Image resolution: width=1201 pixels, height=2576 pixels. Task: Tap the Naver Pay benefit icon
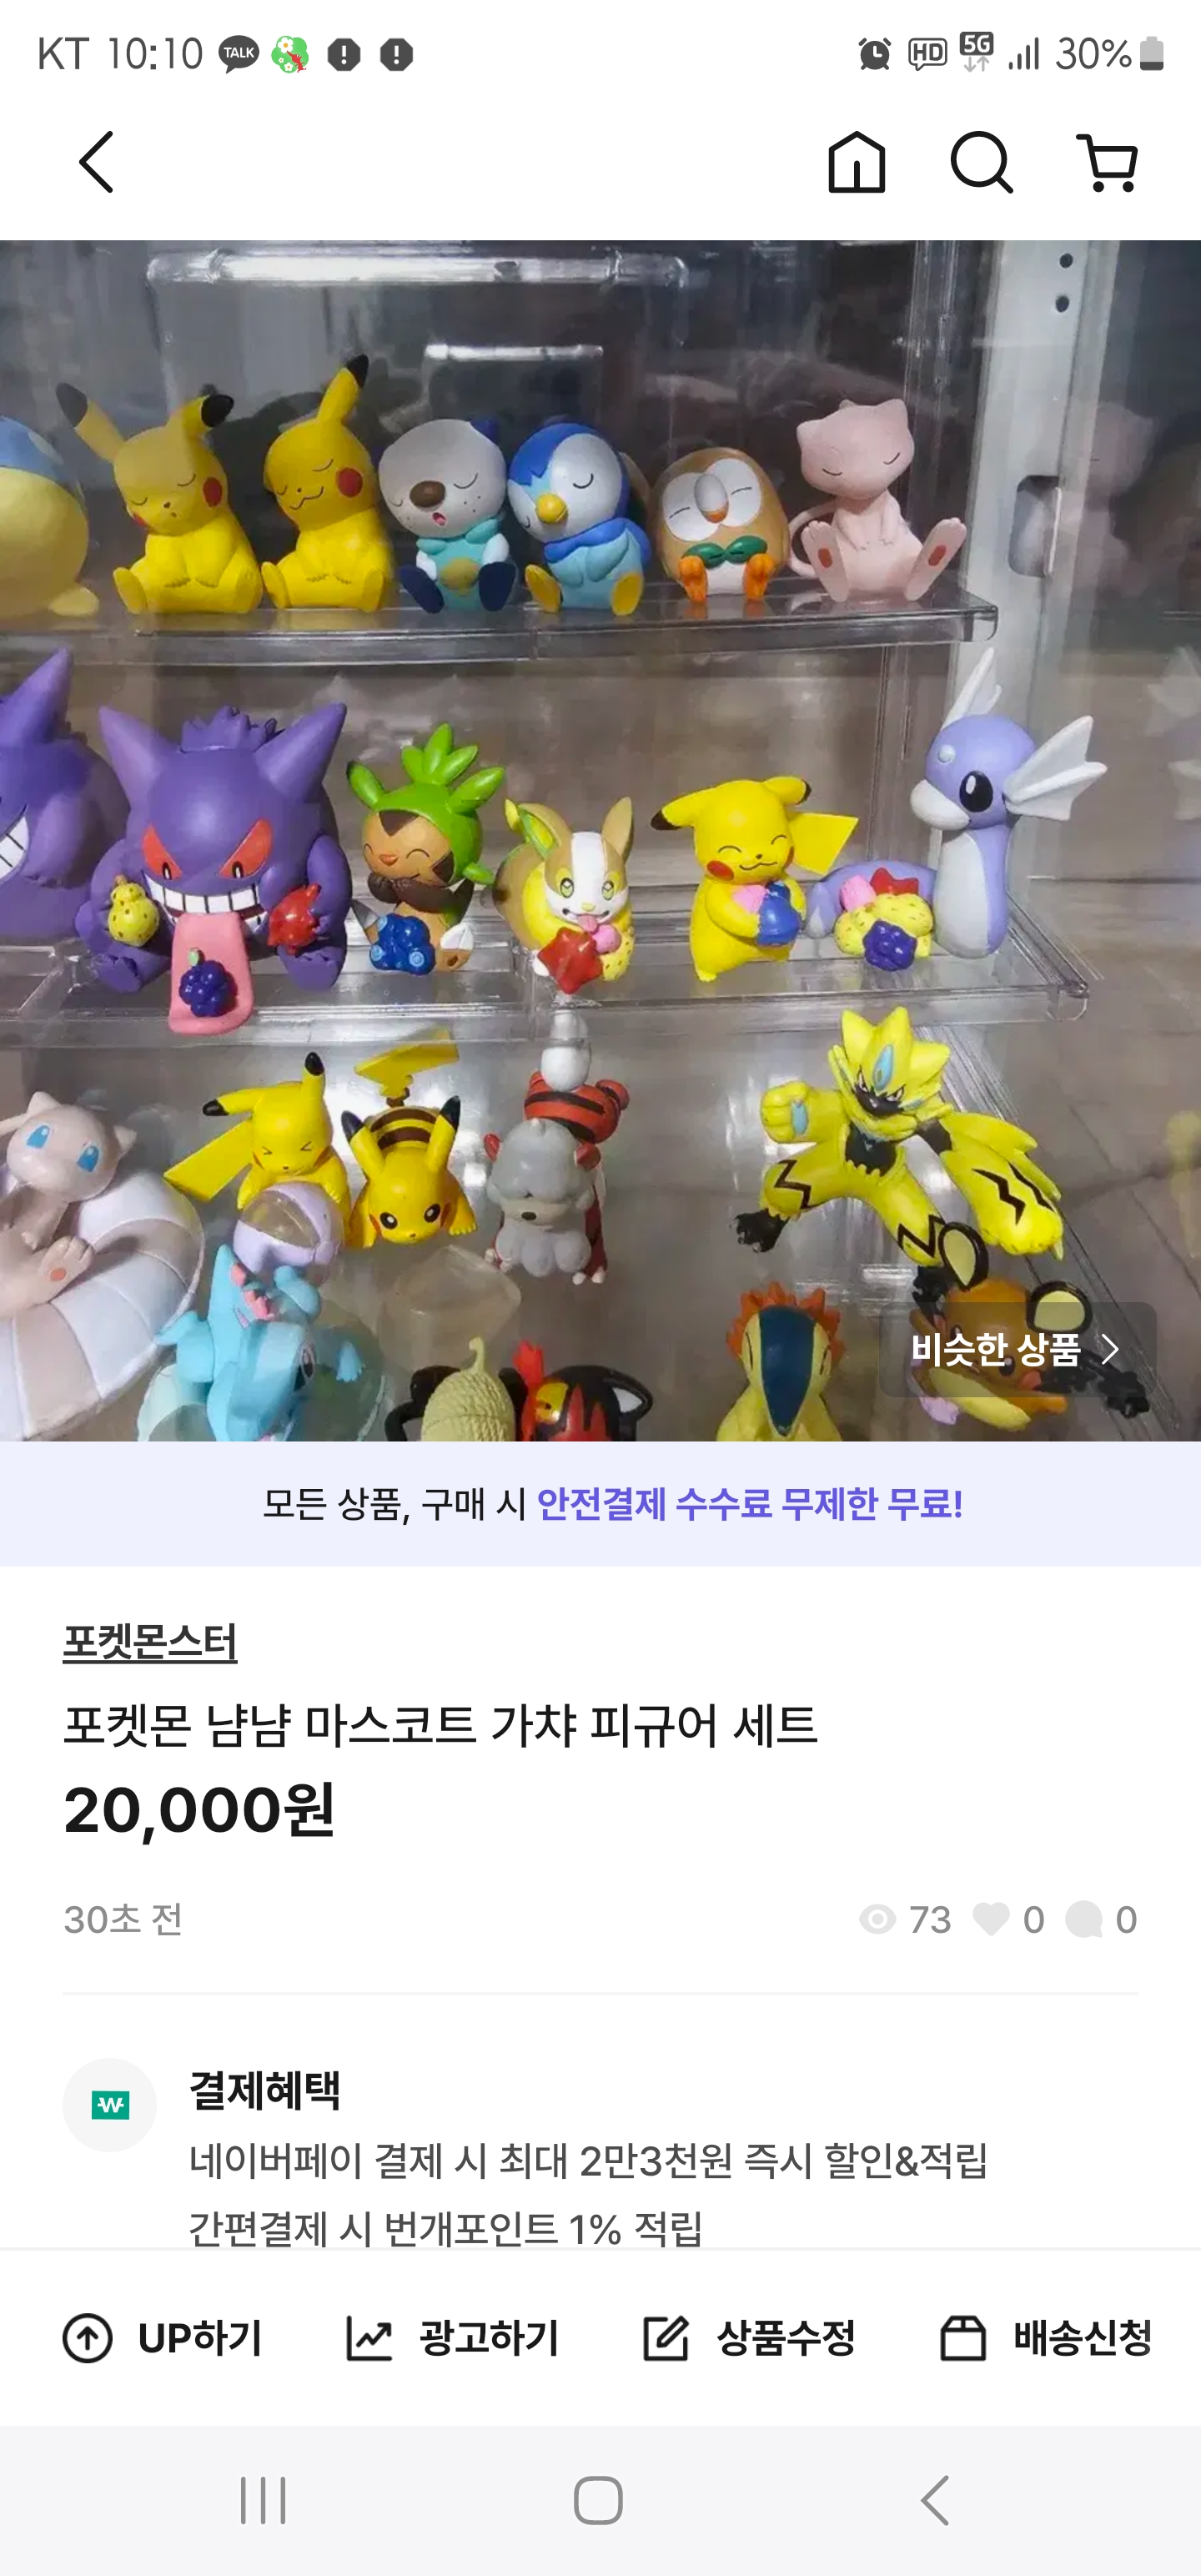pos(110,2105)
